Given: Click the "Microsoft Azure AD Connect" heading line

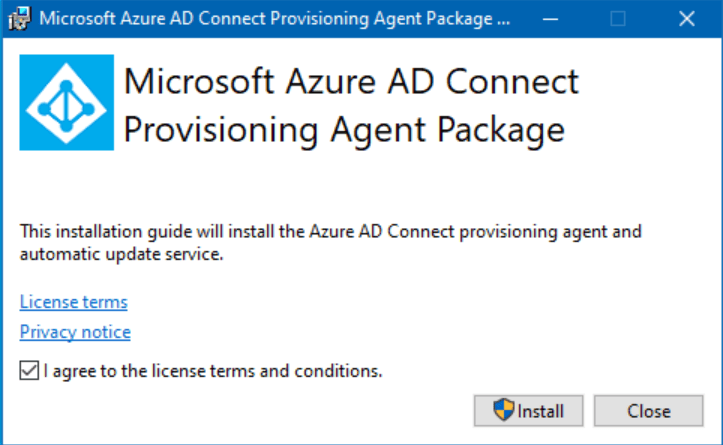Looking at the screenshot, I should [x=351, y=82].
